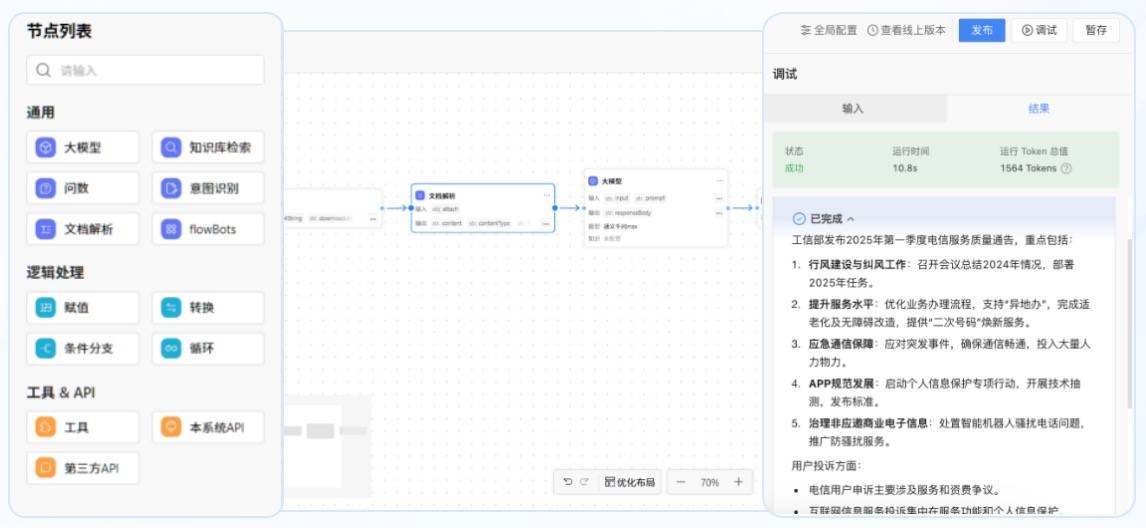Click the 行风建设与纠风工作 list item

(942, 274)
